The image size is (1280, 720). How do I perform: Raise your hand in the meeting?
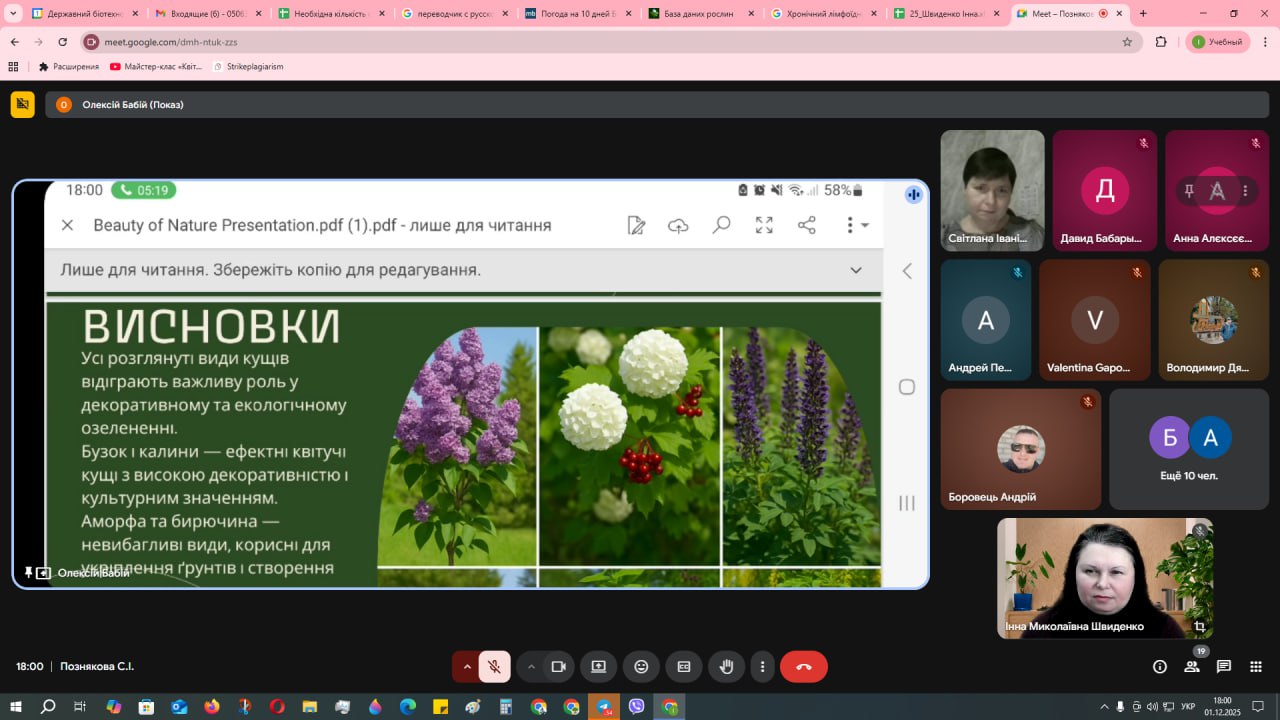tap(727, 666)
